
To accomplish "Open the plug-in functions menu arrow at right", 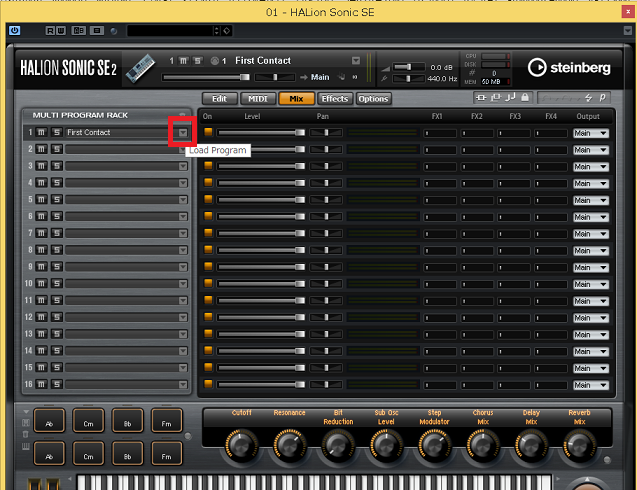I will (628, 30).
